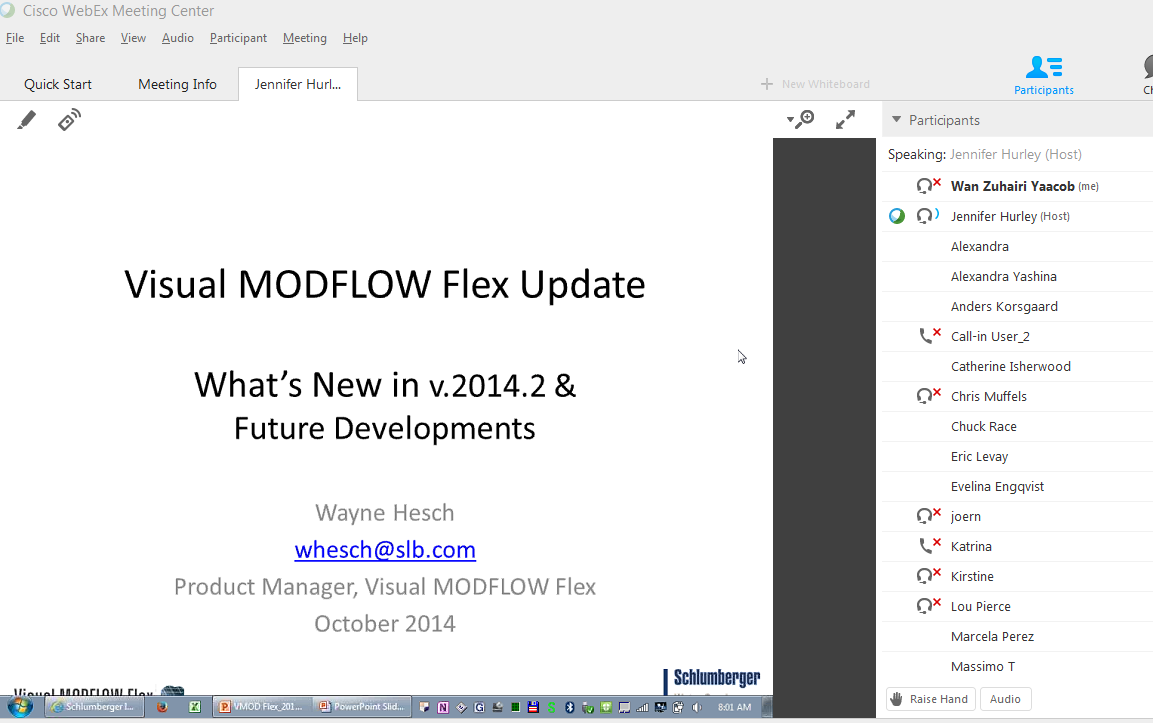This screenshot has width=1153, height=723.
Task: Switch to the Quick Start tab
Action: click(58, 85)
